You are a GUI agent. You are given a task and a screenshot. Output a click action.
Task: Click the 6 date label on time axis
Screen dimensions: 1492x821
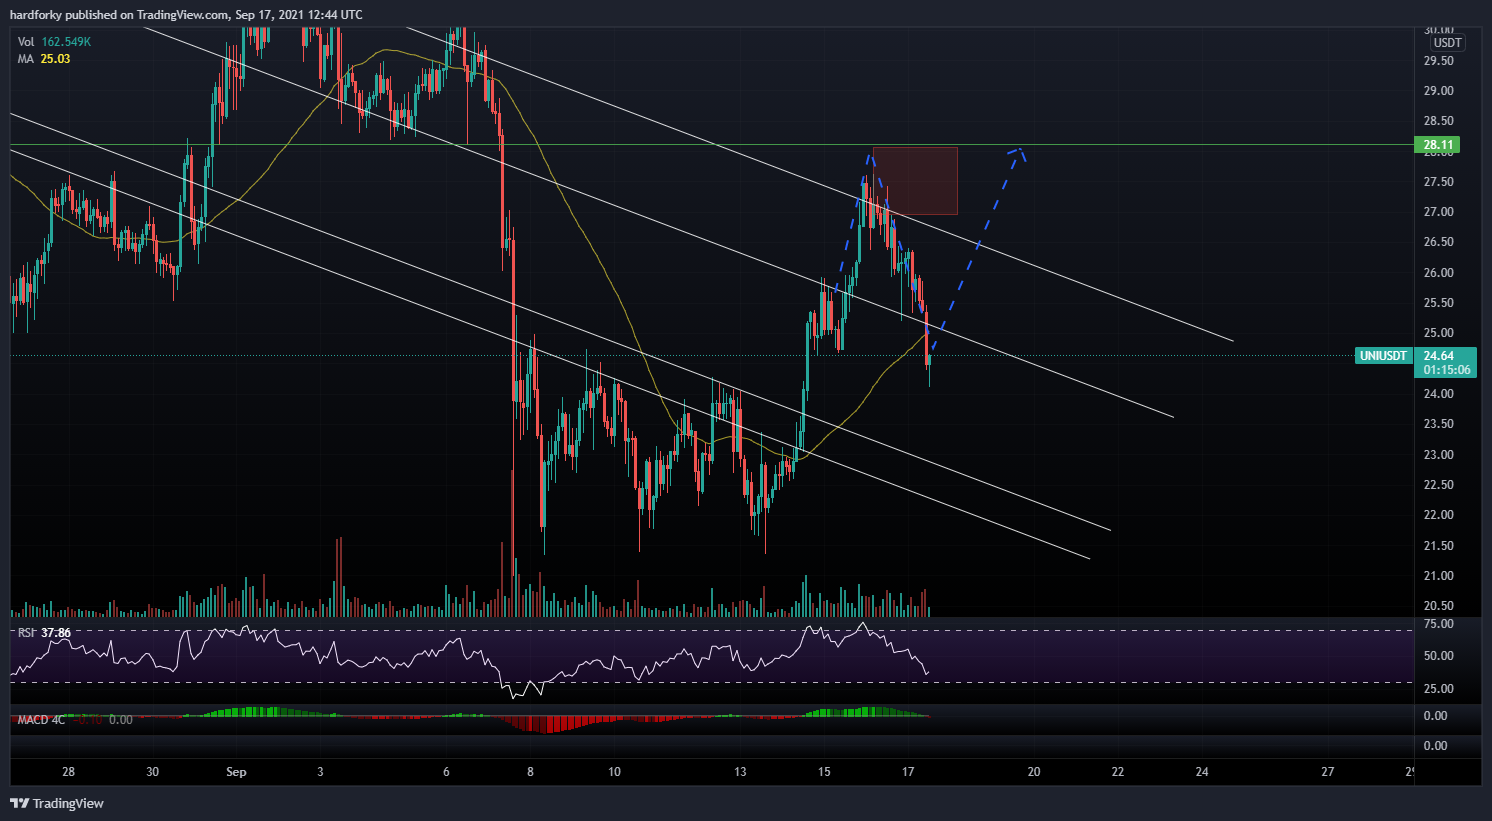[446, 772]
